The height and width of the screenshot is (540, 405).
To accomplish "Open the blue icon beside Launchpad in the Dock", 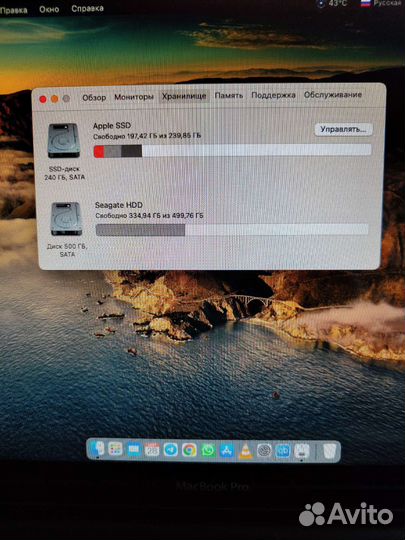I will 134,449.
